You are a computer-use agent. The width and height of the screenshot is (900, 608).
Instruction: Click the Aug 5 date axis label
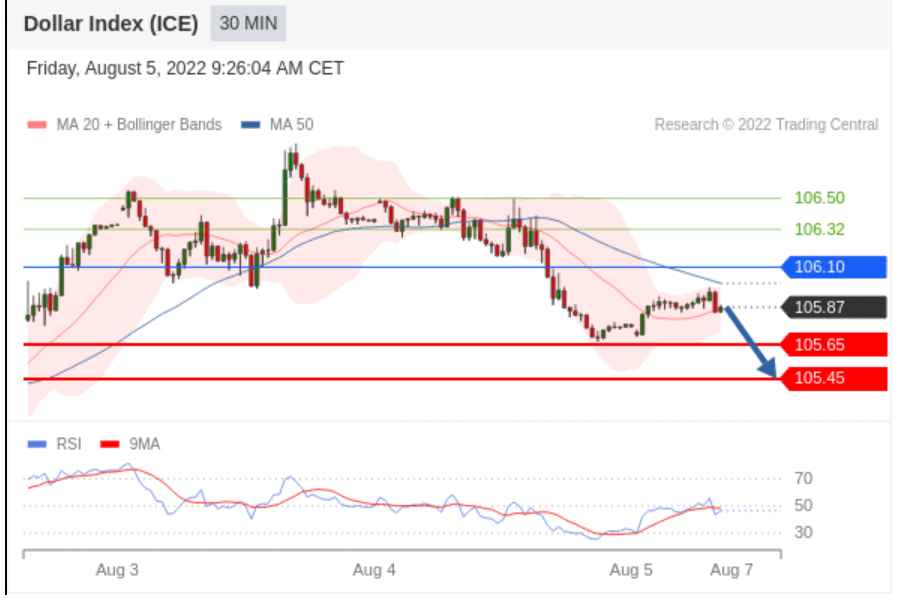point(631,570)
